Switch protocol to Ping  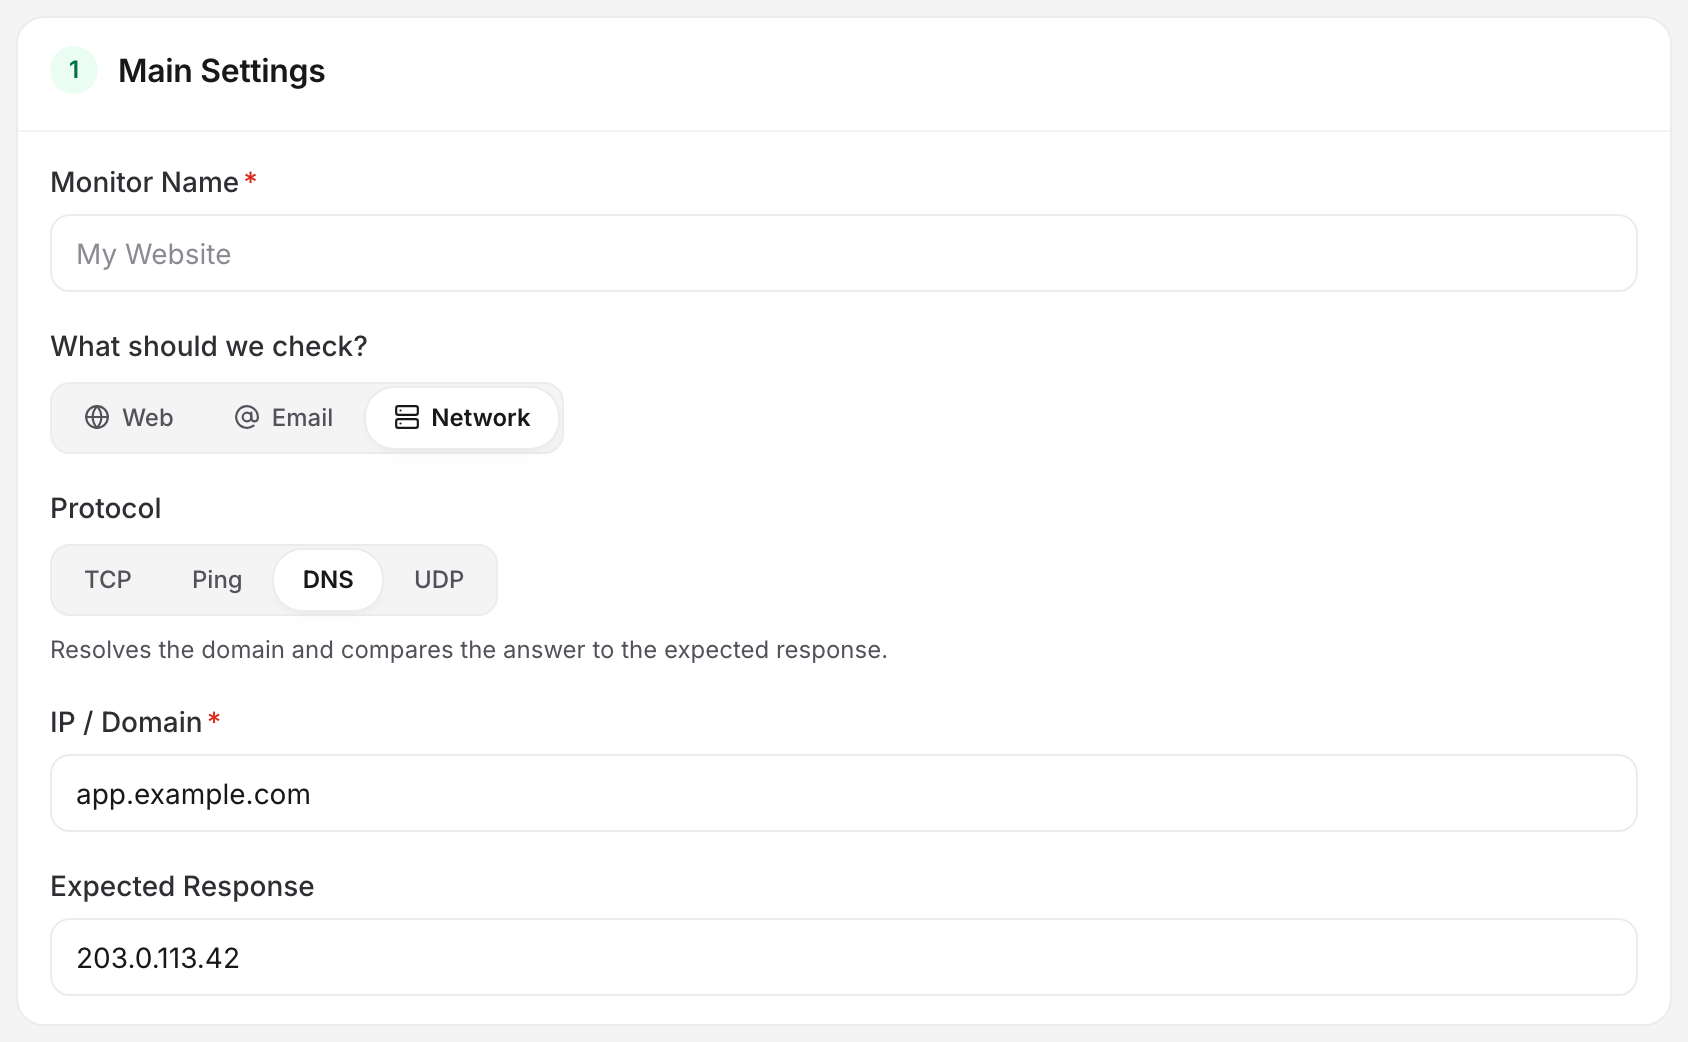click(217, 580)
